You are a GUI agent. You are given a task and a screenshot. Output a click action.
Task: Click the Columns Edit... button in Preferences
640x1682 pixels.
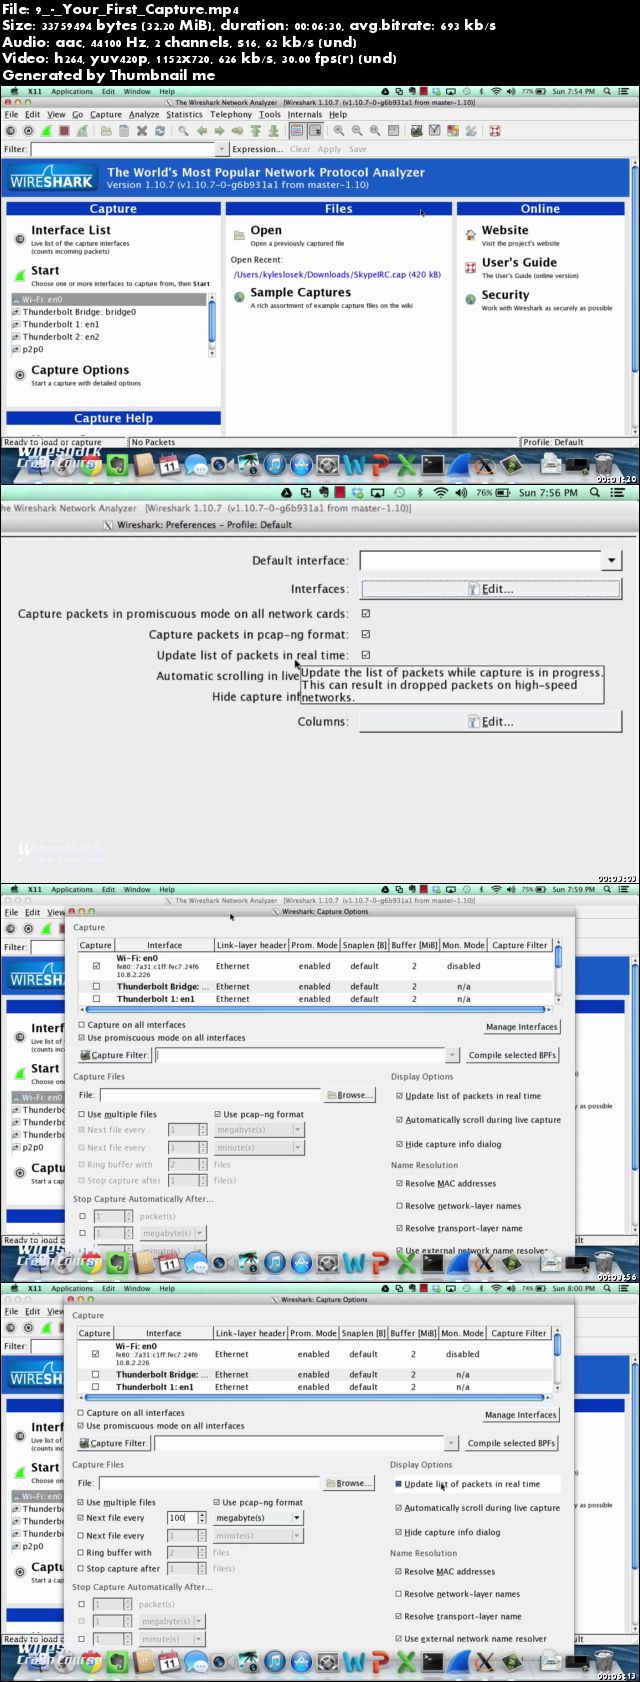coord(490,721)
